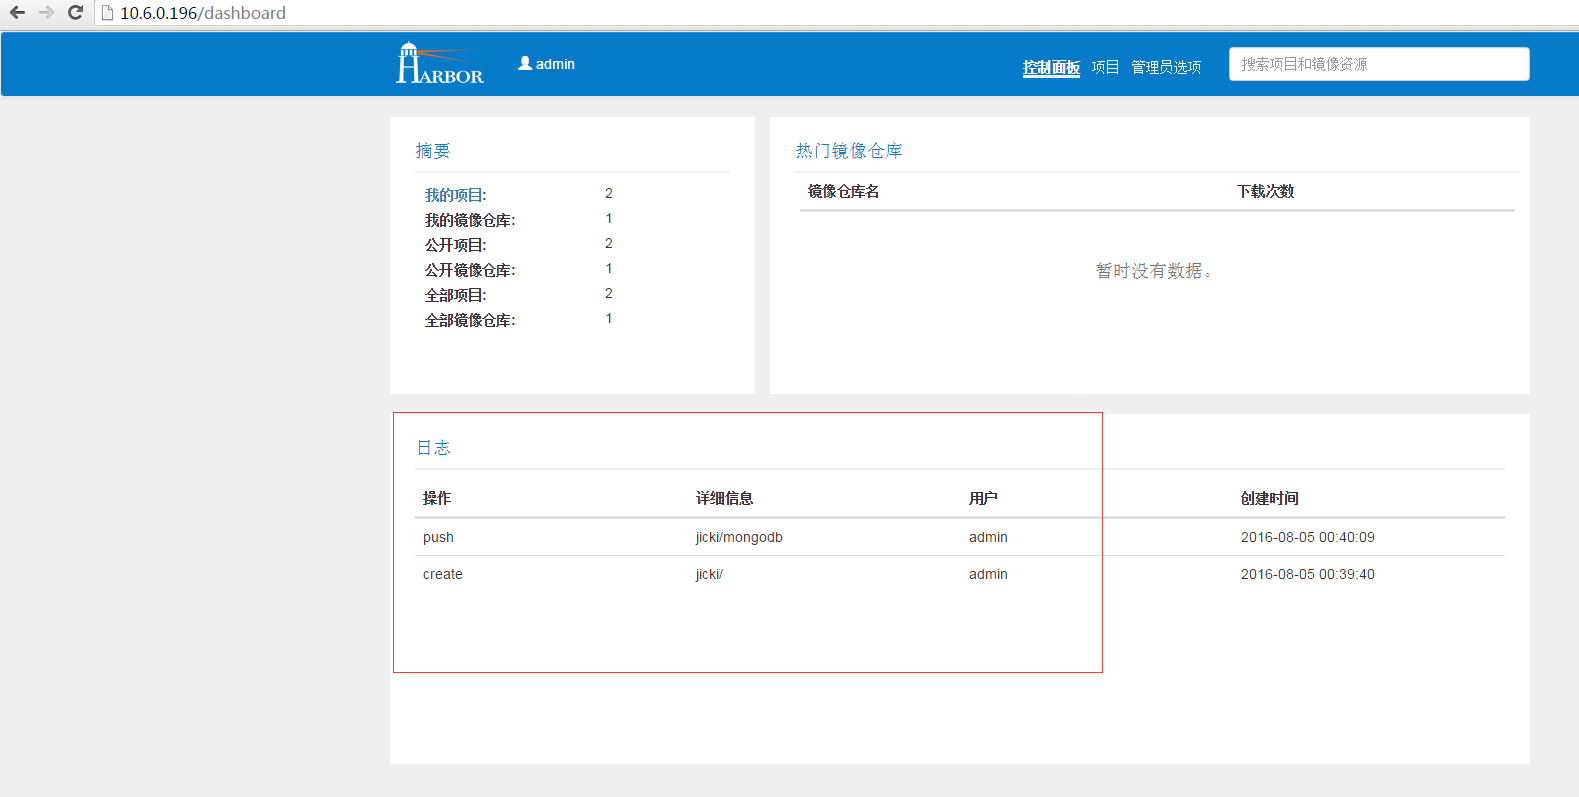Open the 控制面板 navigation tab
Screen dimensions: 1579x797
(x=1051, y=67)
